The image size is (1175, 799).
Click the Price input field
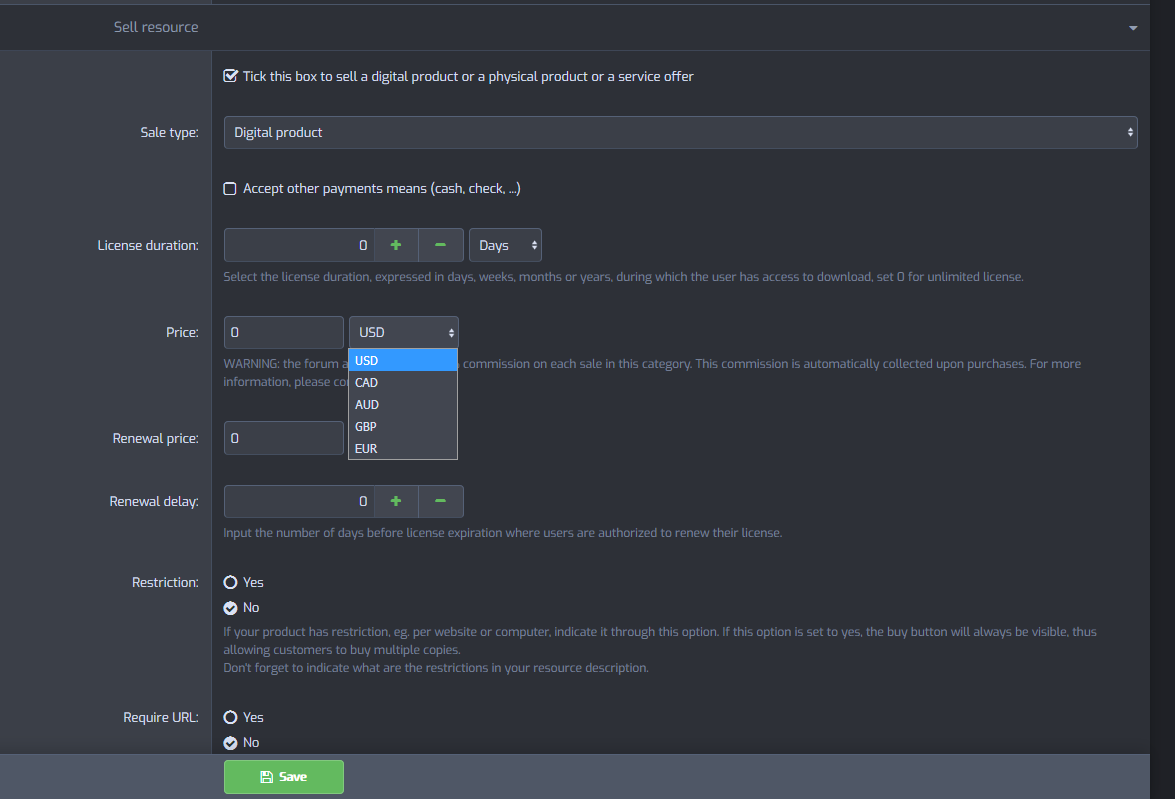click(x=284, y=332)
